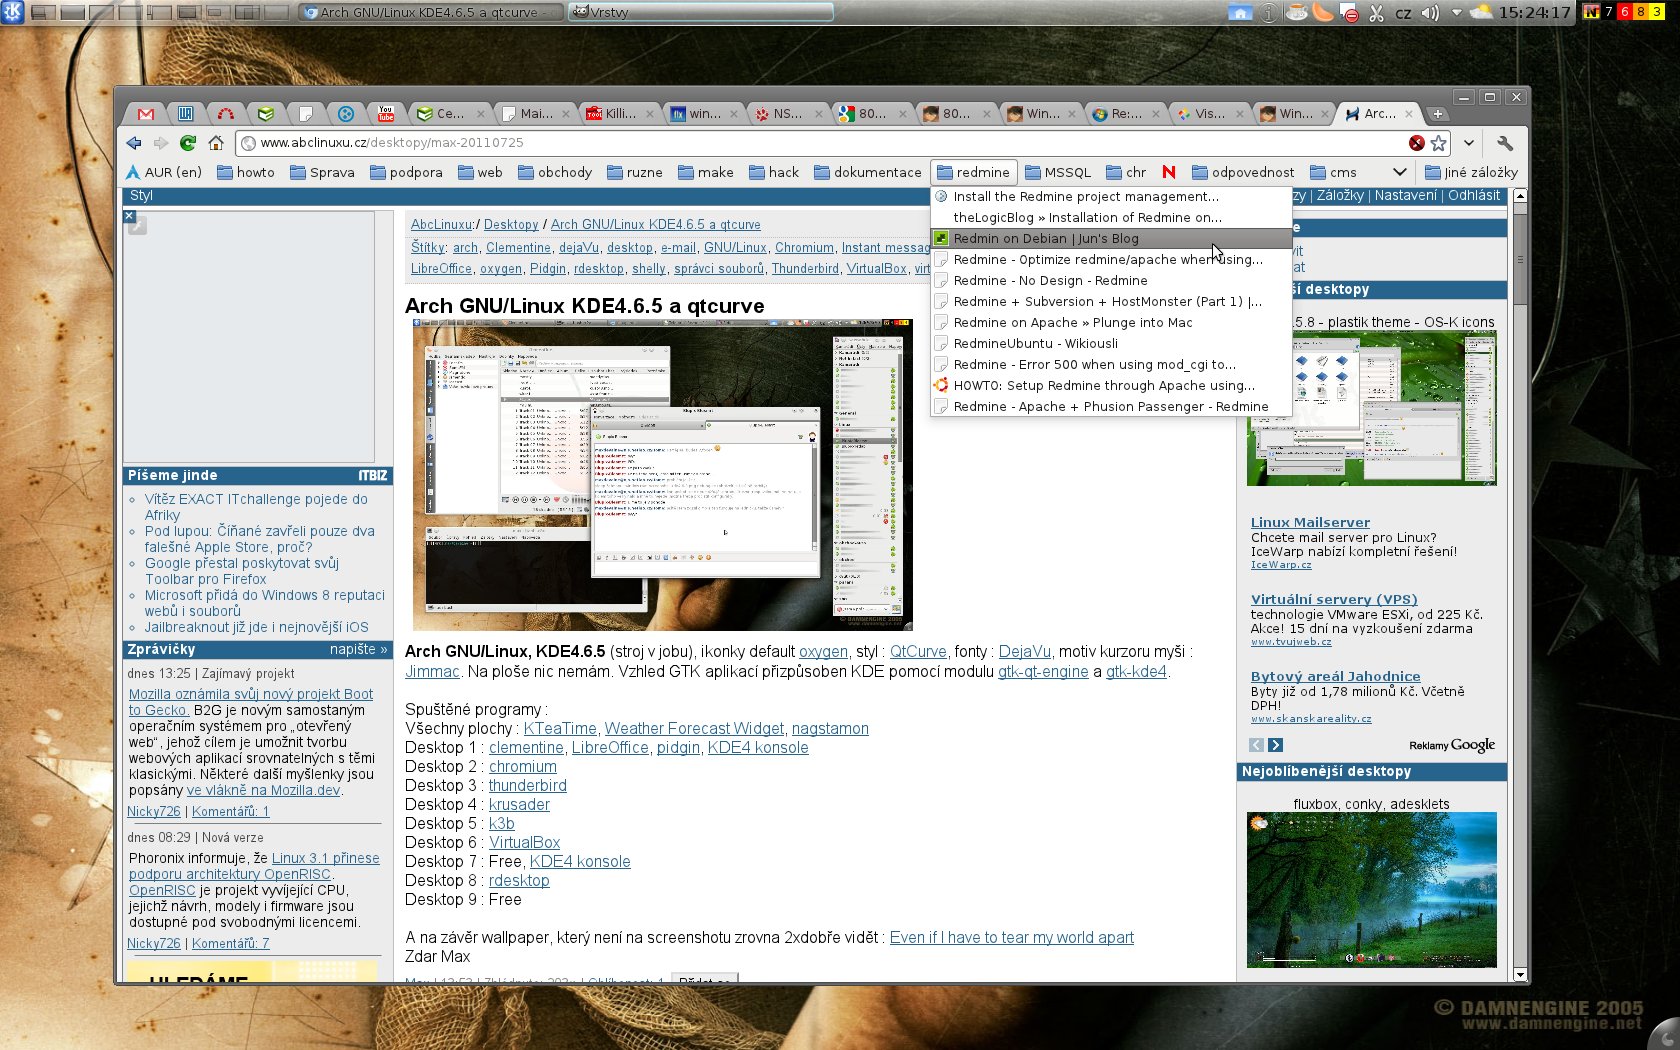1680x1050 pixels.
Task: Open the KDE application launcher
Action: coord(11,12)
